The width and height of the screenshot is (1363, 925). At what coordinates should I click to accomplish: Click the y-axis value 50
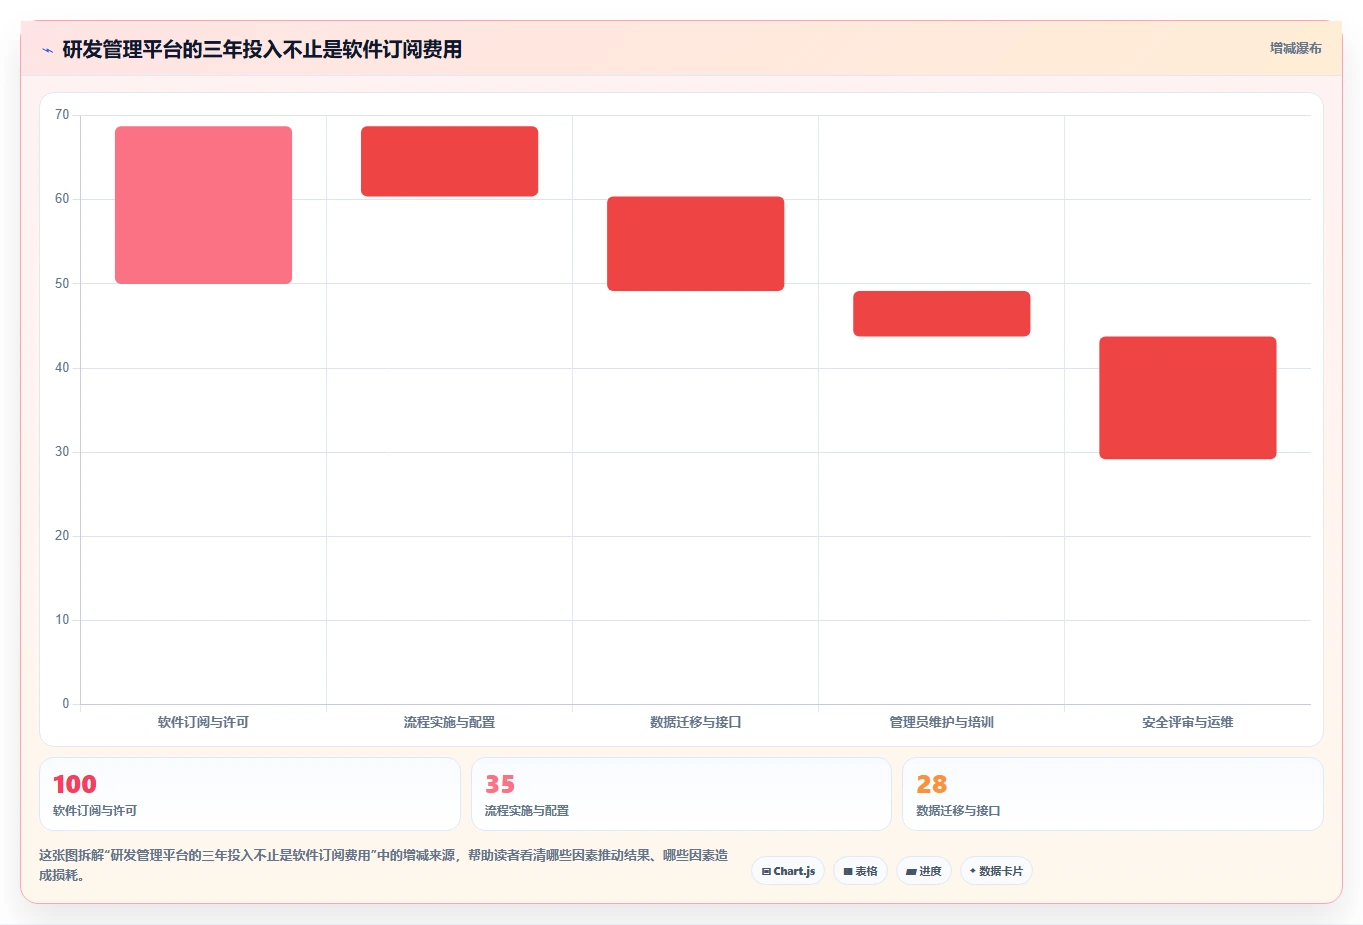point(62,283)
